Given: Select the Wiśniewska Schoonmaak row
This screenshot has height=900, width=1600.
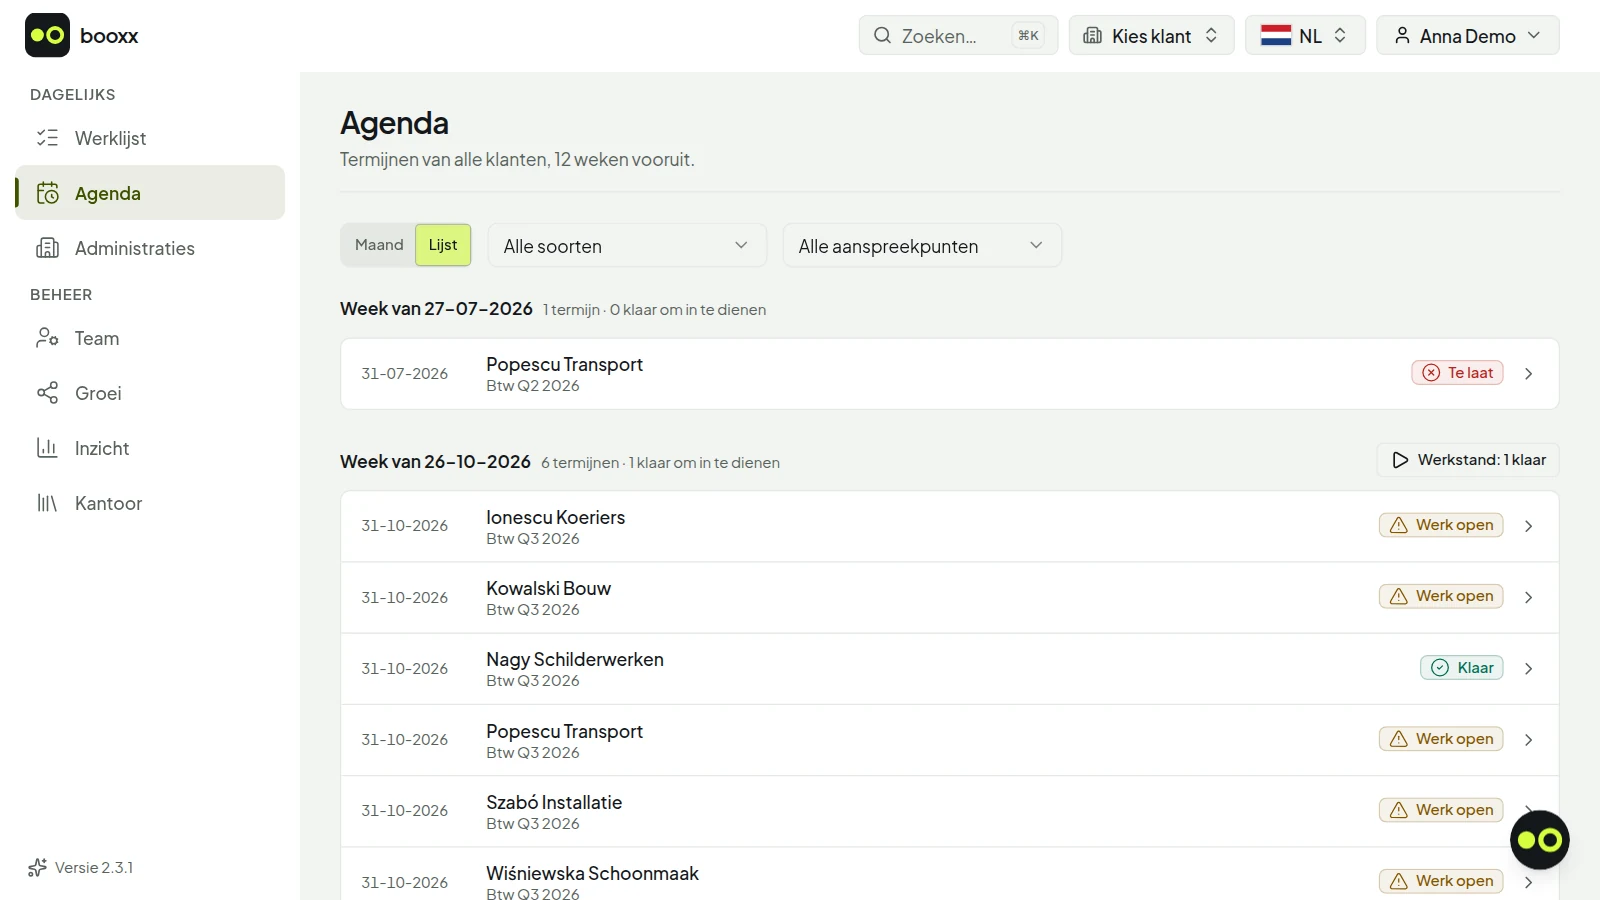Looking at the screenshot, I should tap(950, 876).
